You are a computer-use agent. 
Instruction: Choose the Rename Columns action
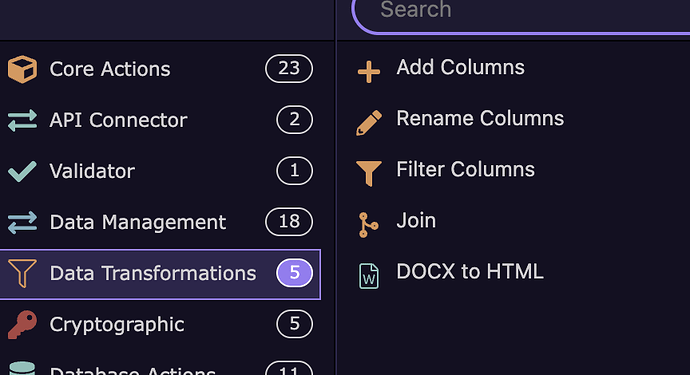click(x=480, y=118)
